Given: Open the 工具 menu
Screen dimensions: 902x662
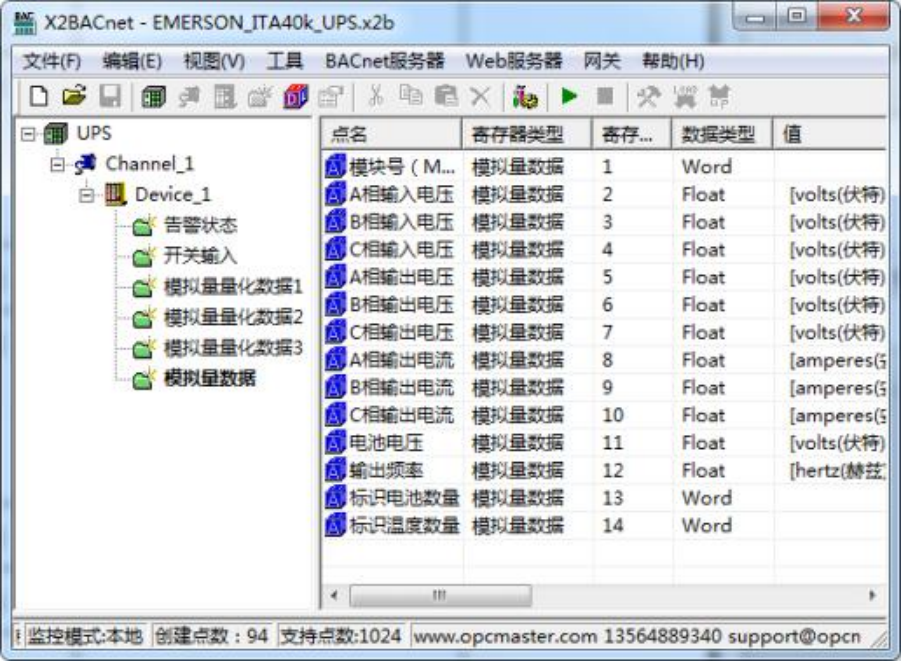Looking at the screenshot, I should [x=285, y=61].
